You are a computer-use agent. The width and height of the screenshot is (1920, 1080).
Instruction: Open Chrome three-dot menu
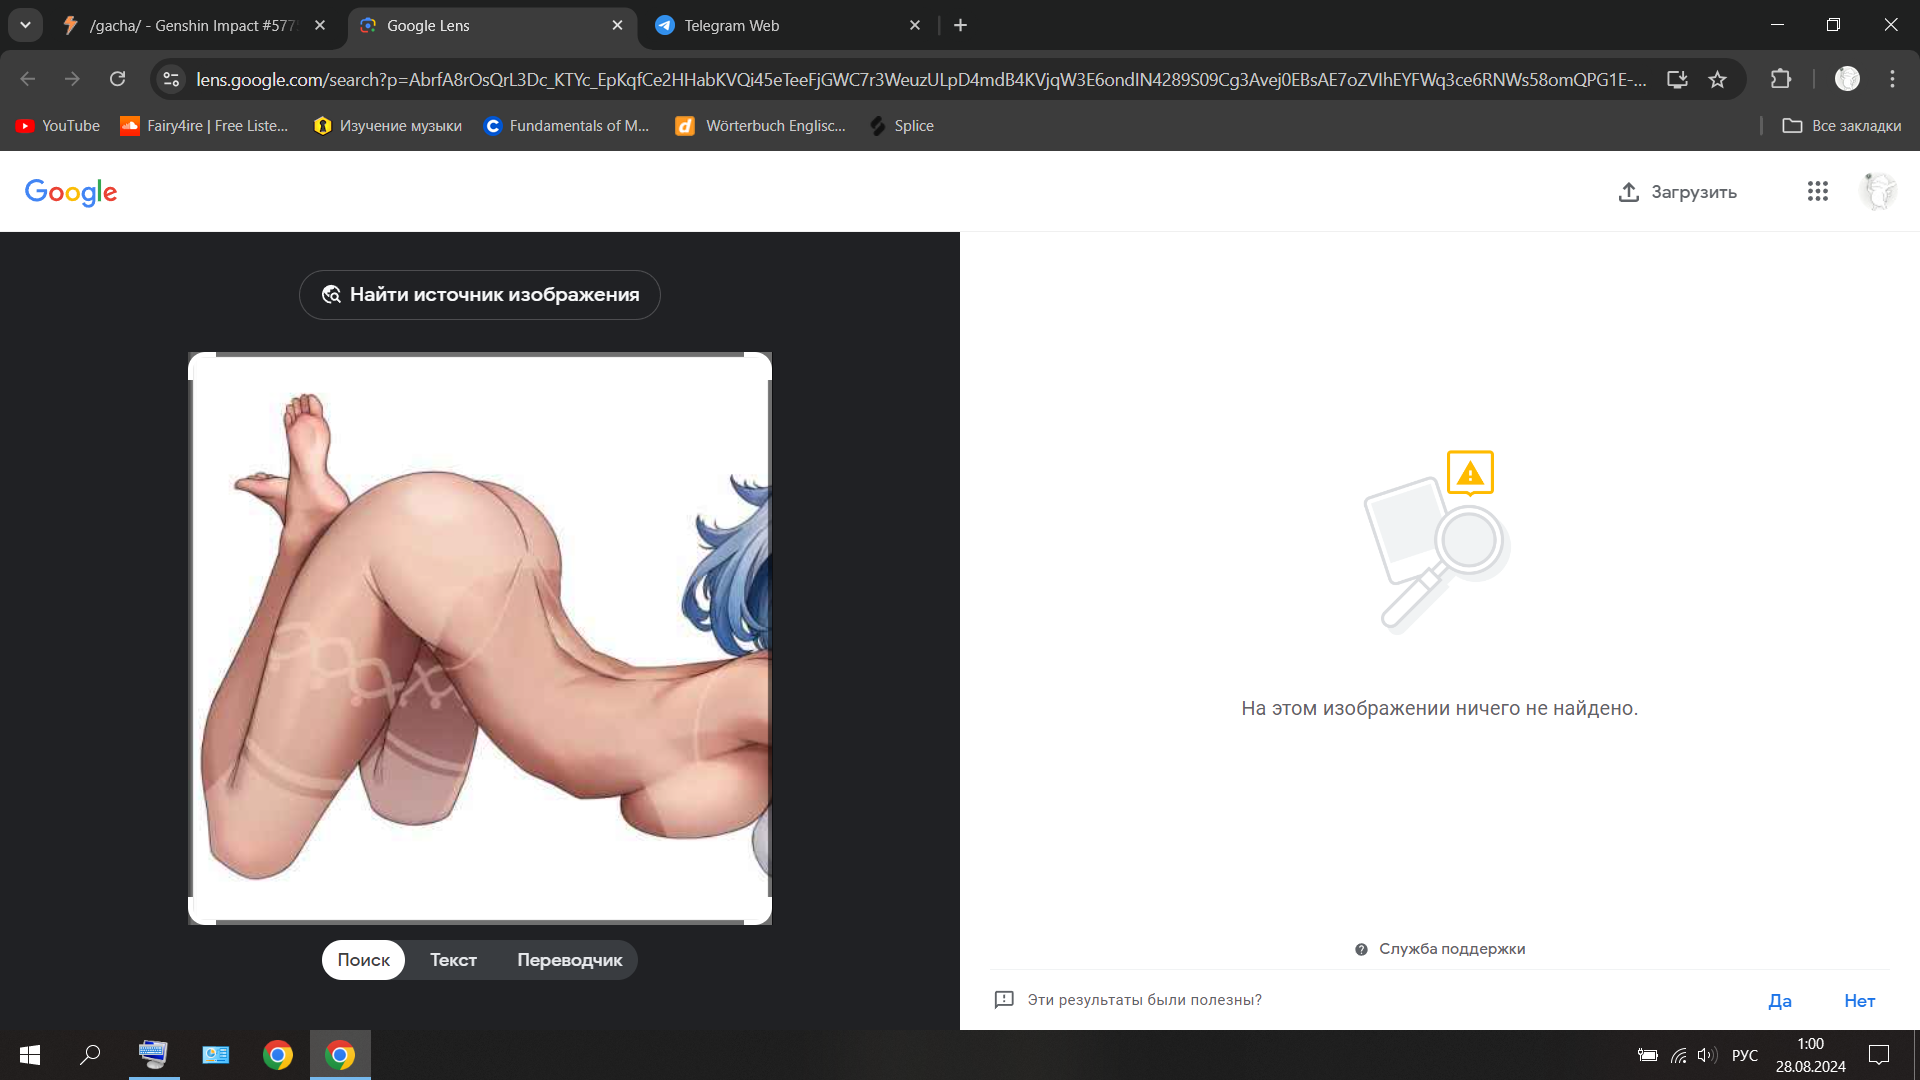point(1892,79)
